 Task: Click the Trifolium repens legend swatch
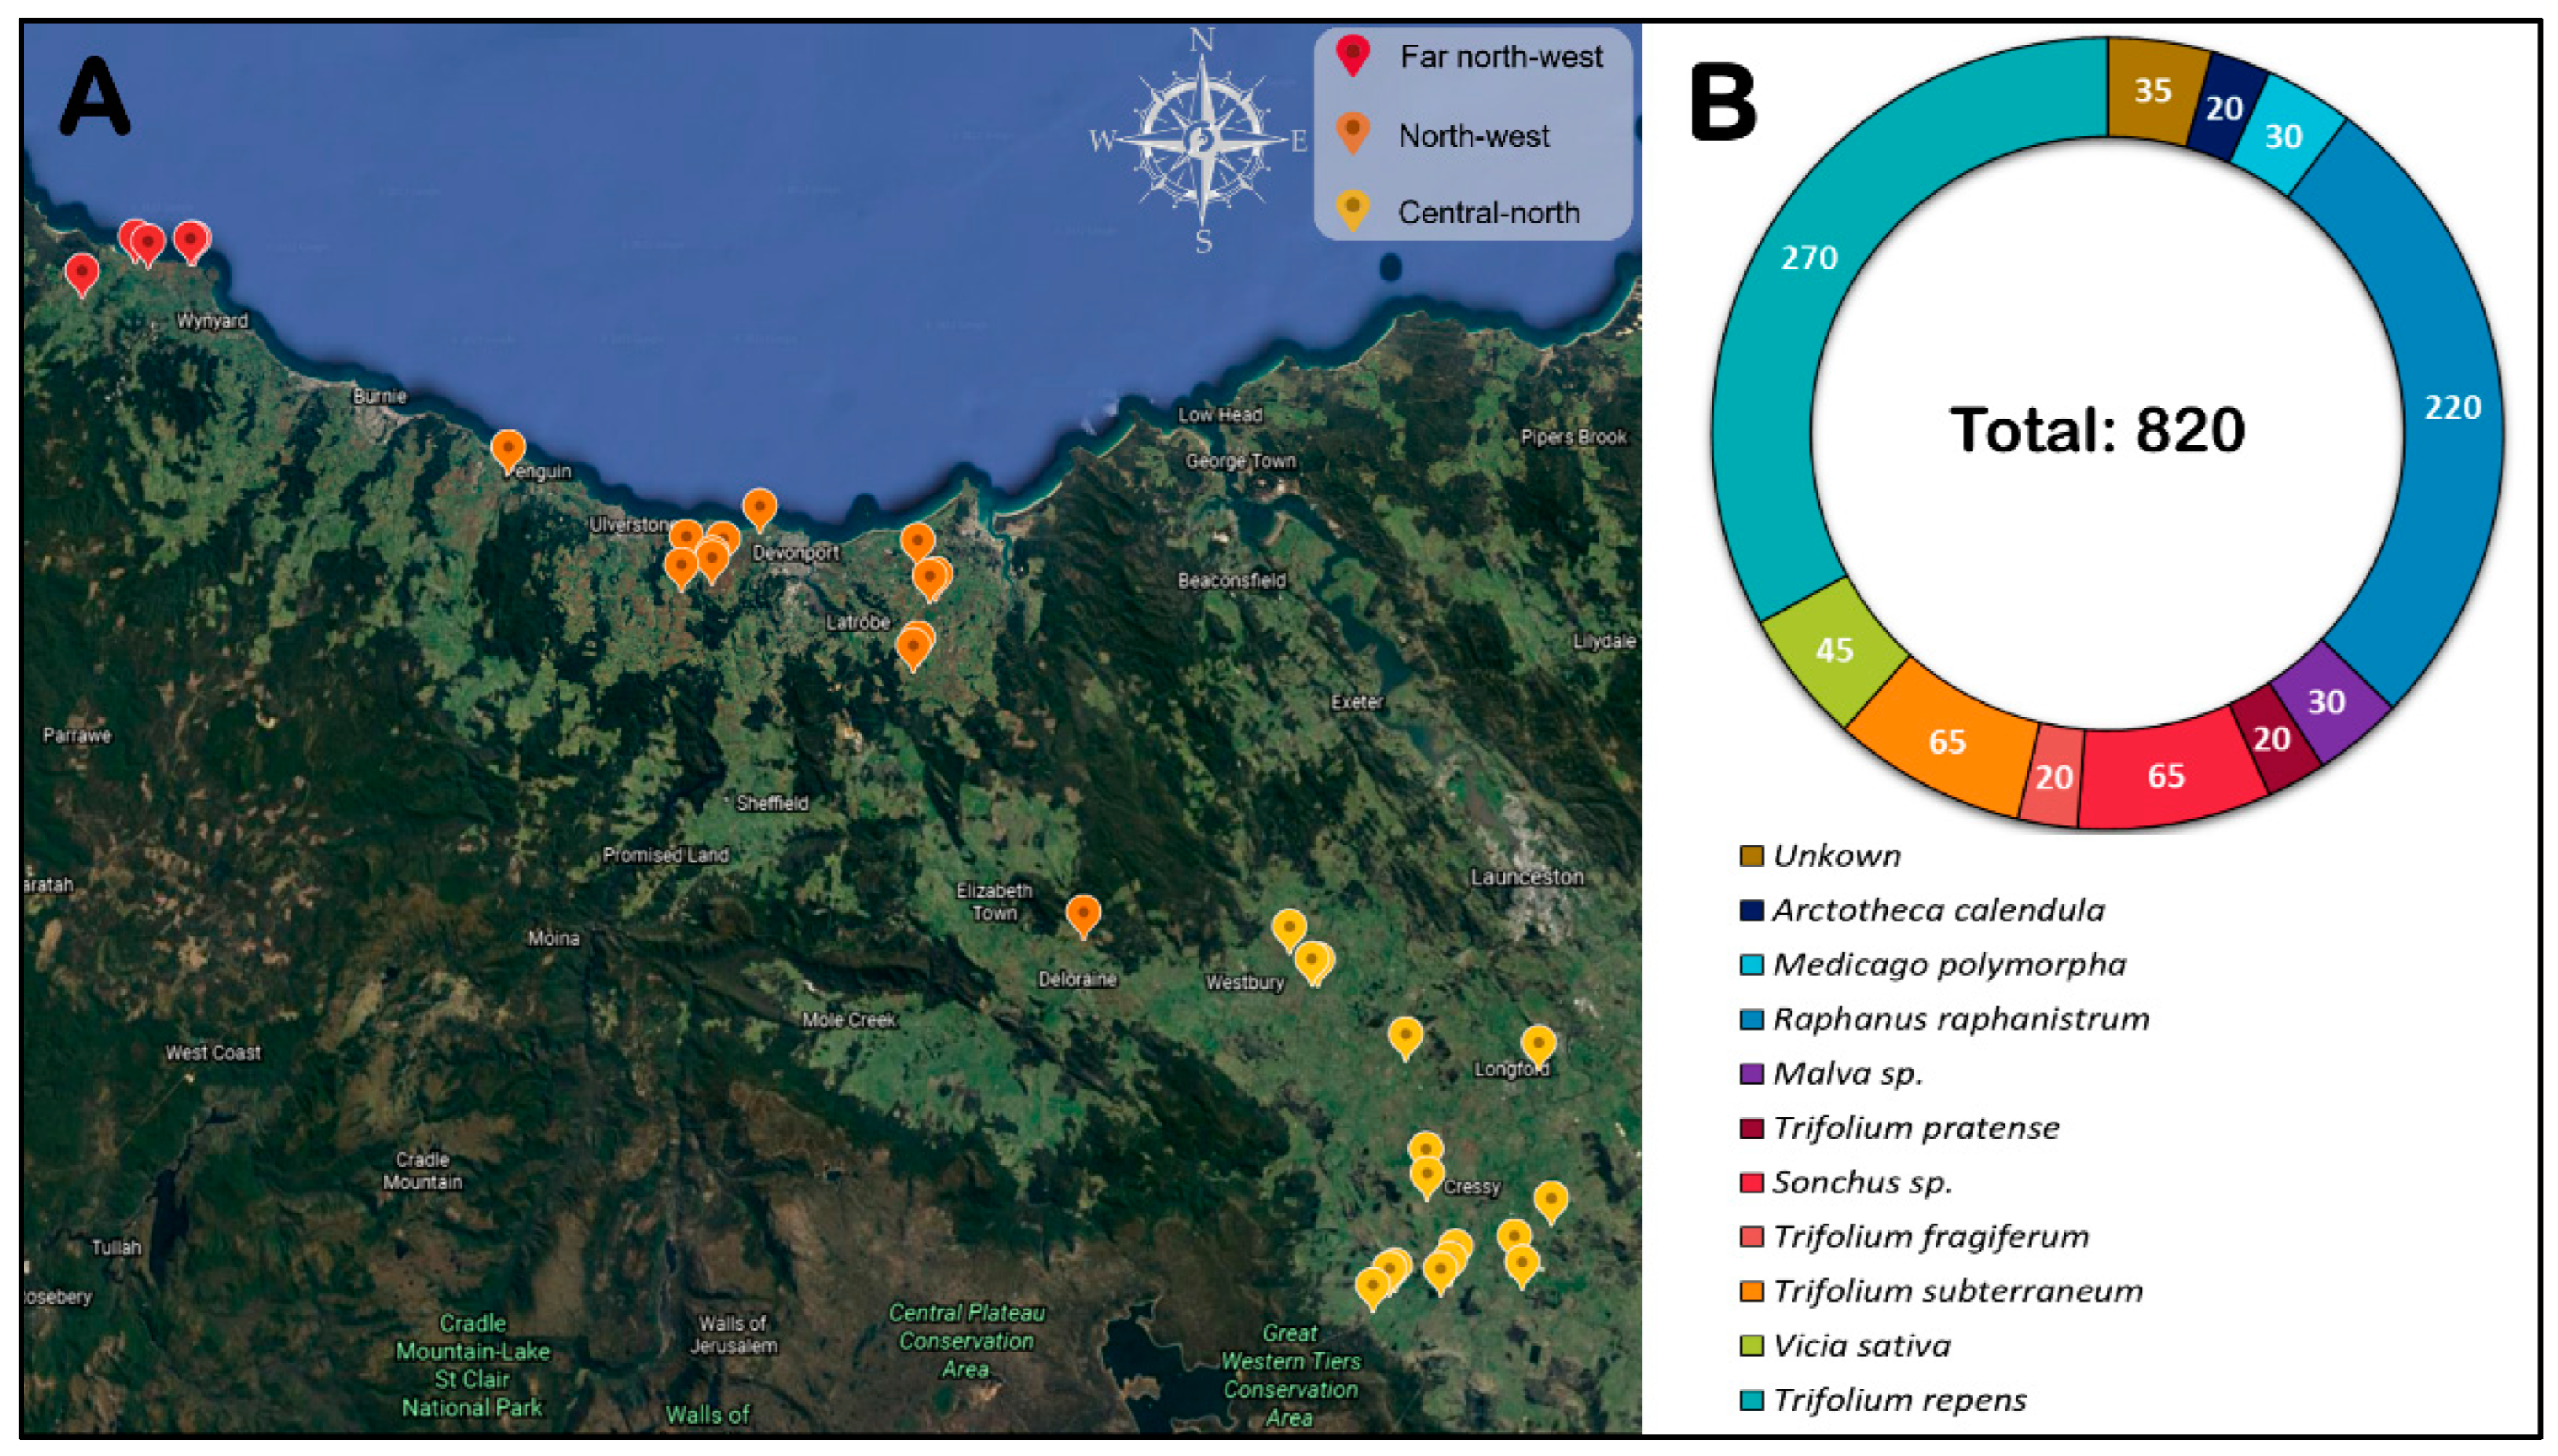[x=1751, y=1400]
